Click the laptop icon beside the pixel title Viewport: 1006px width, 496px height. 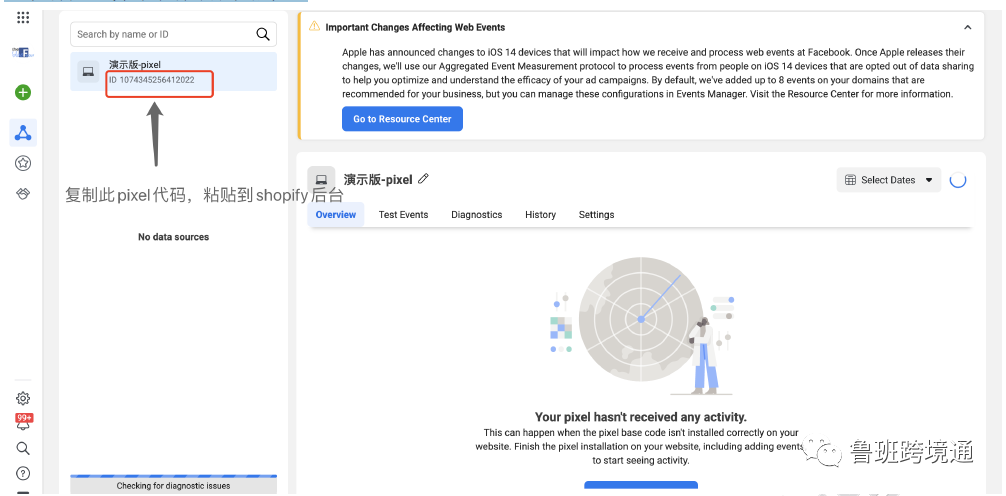coord(321,180)
